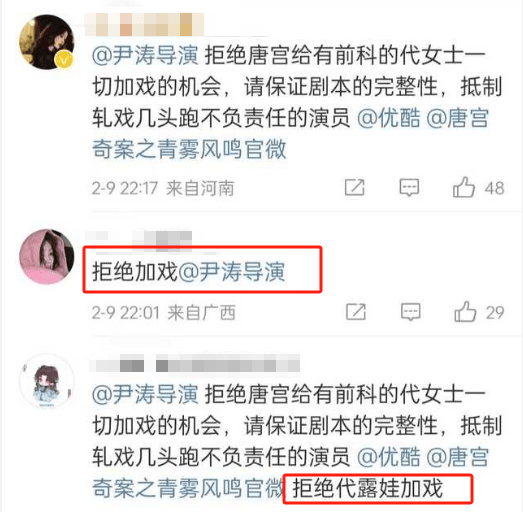523x512 pixels.
Task: Open the cartoon avatar of third commenter
Action: coord(47,382)
